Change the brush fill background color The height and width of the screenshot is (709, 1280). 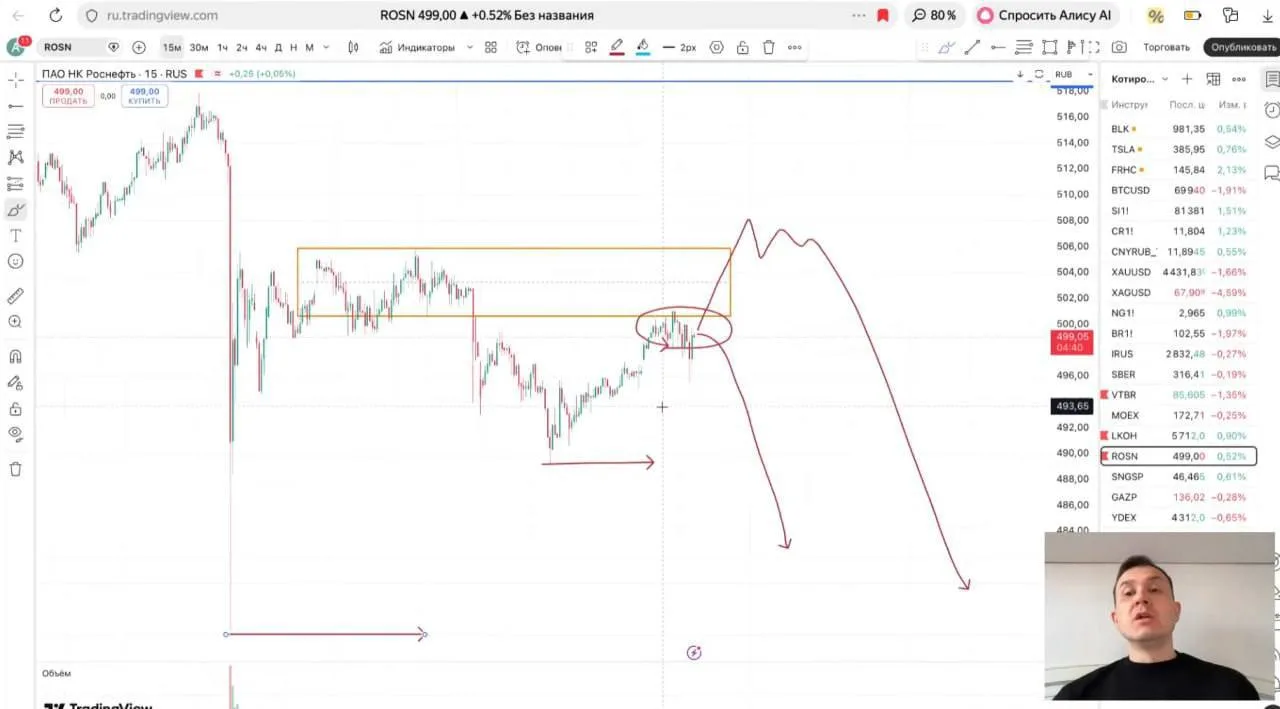[643, 47]
